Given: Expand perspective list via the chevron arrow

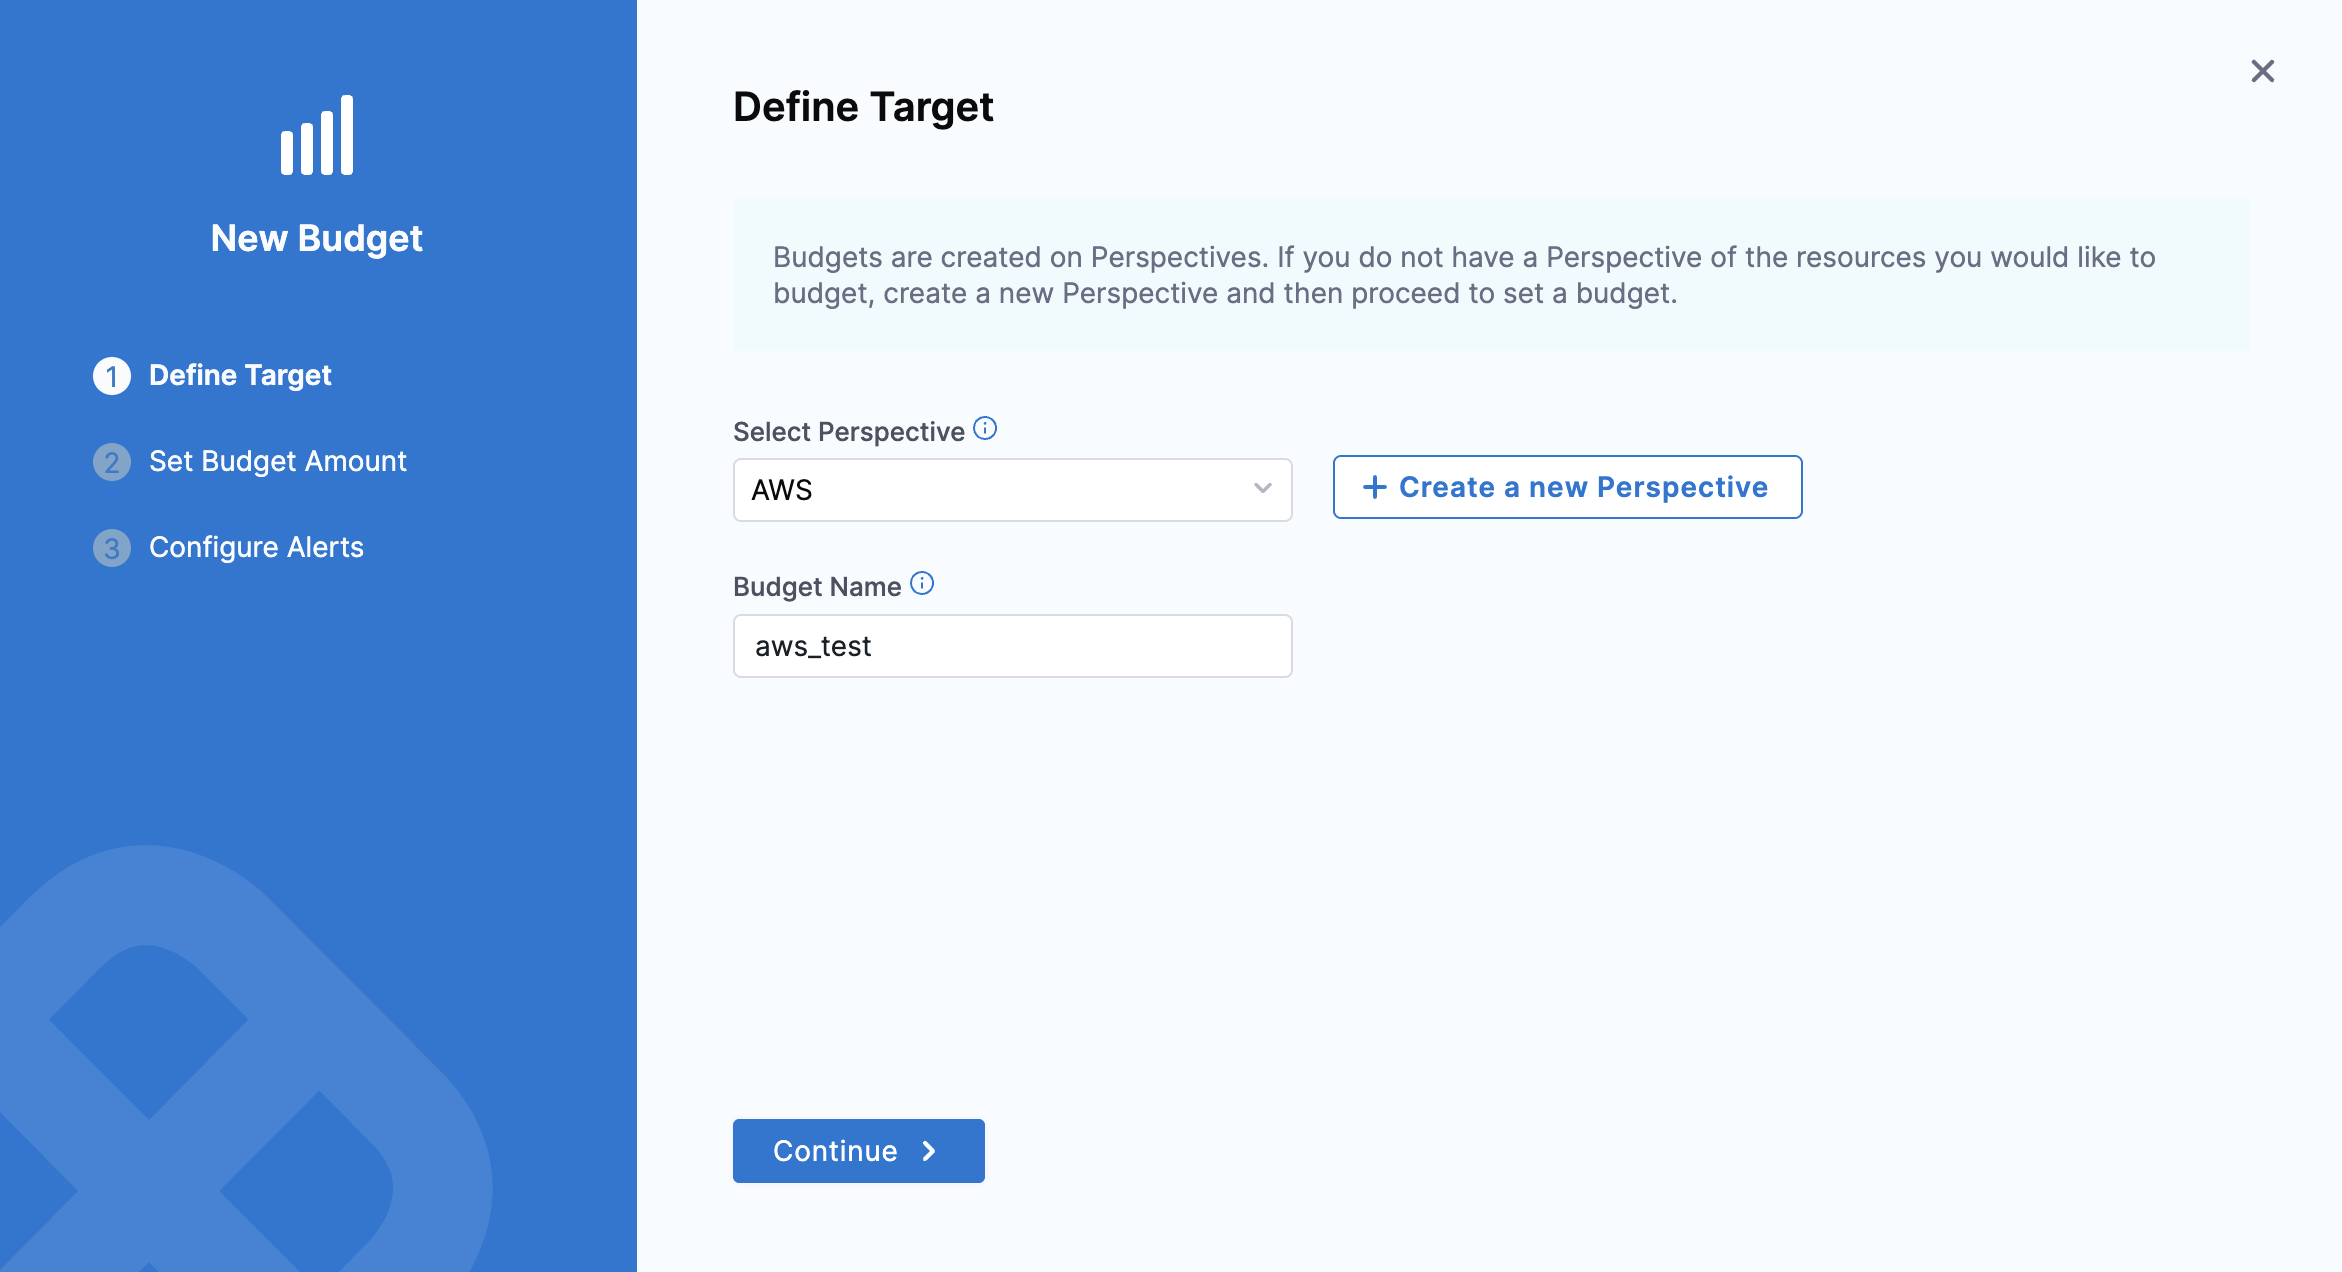Looking at the screenshot, I should coord(1263,489).
